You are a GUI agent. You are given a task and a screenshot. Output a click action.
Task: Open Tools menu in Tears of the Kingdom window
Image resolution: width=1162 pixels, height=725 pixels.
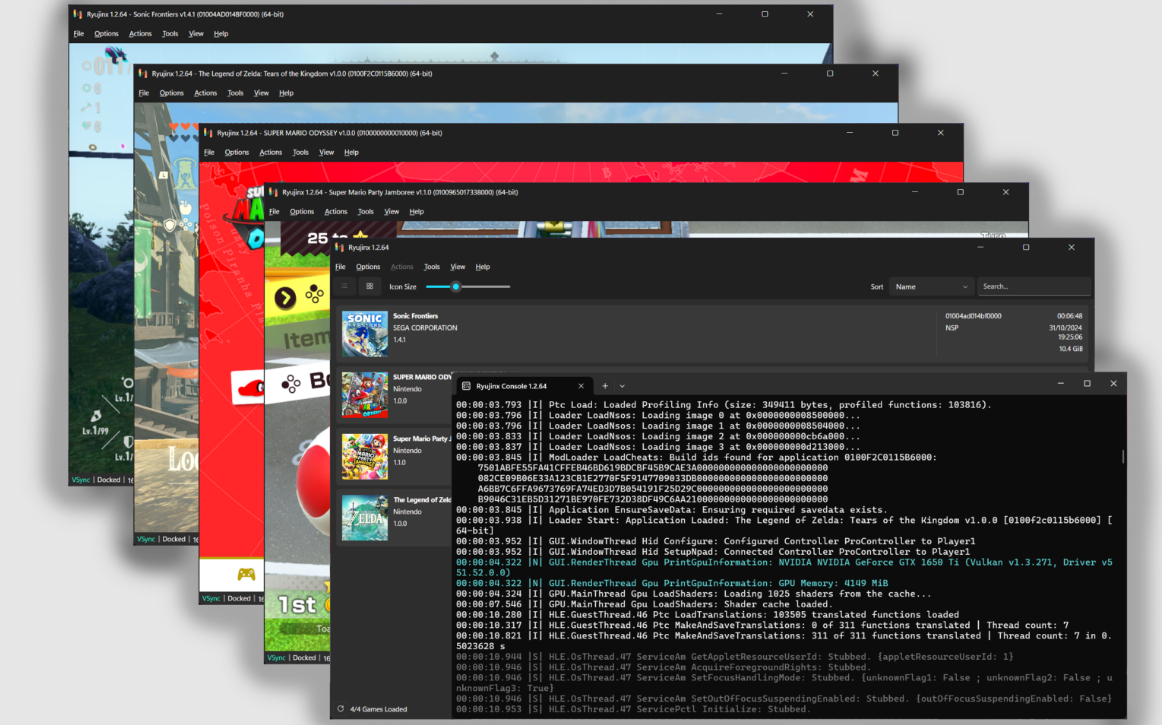pyautogui.click(x=235, y=93)
